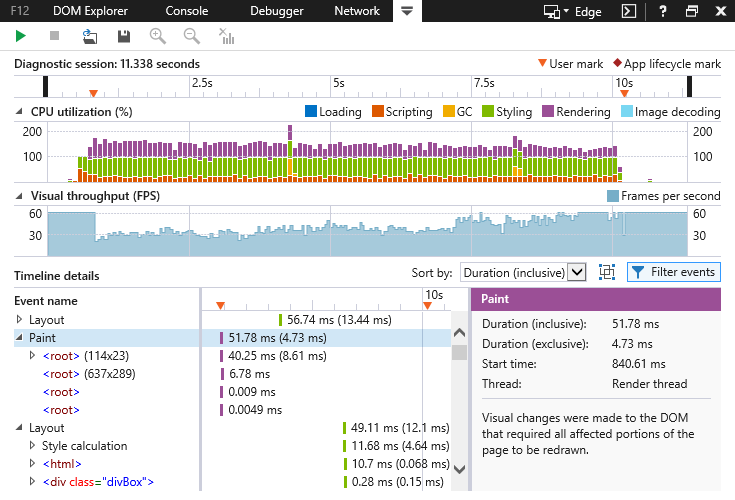Viewport: 735px width, 500px height.
Task: Click the zoom out magnifier icon
Action: (191, 36)
